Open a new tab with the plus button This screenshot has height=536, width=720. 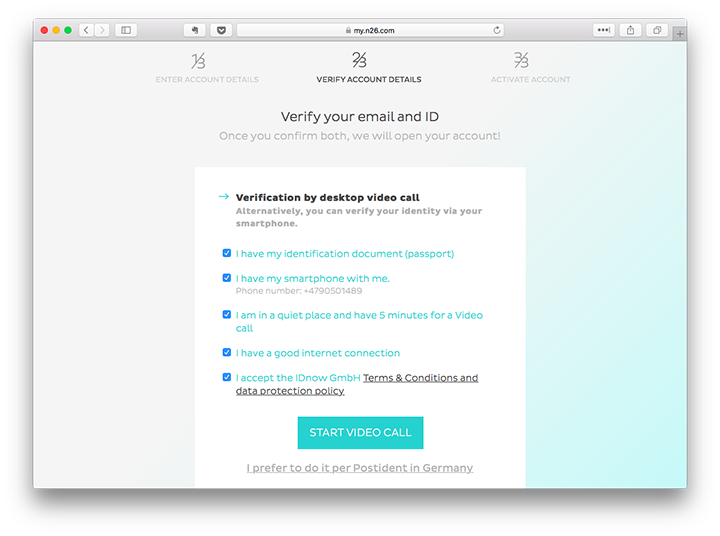point(680,34)
